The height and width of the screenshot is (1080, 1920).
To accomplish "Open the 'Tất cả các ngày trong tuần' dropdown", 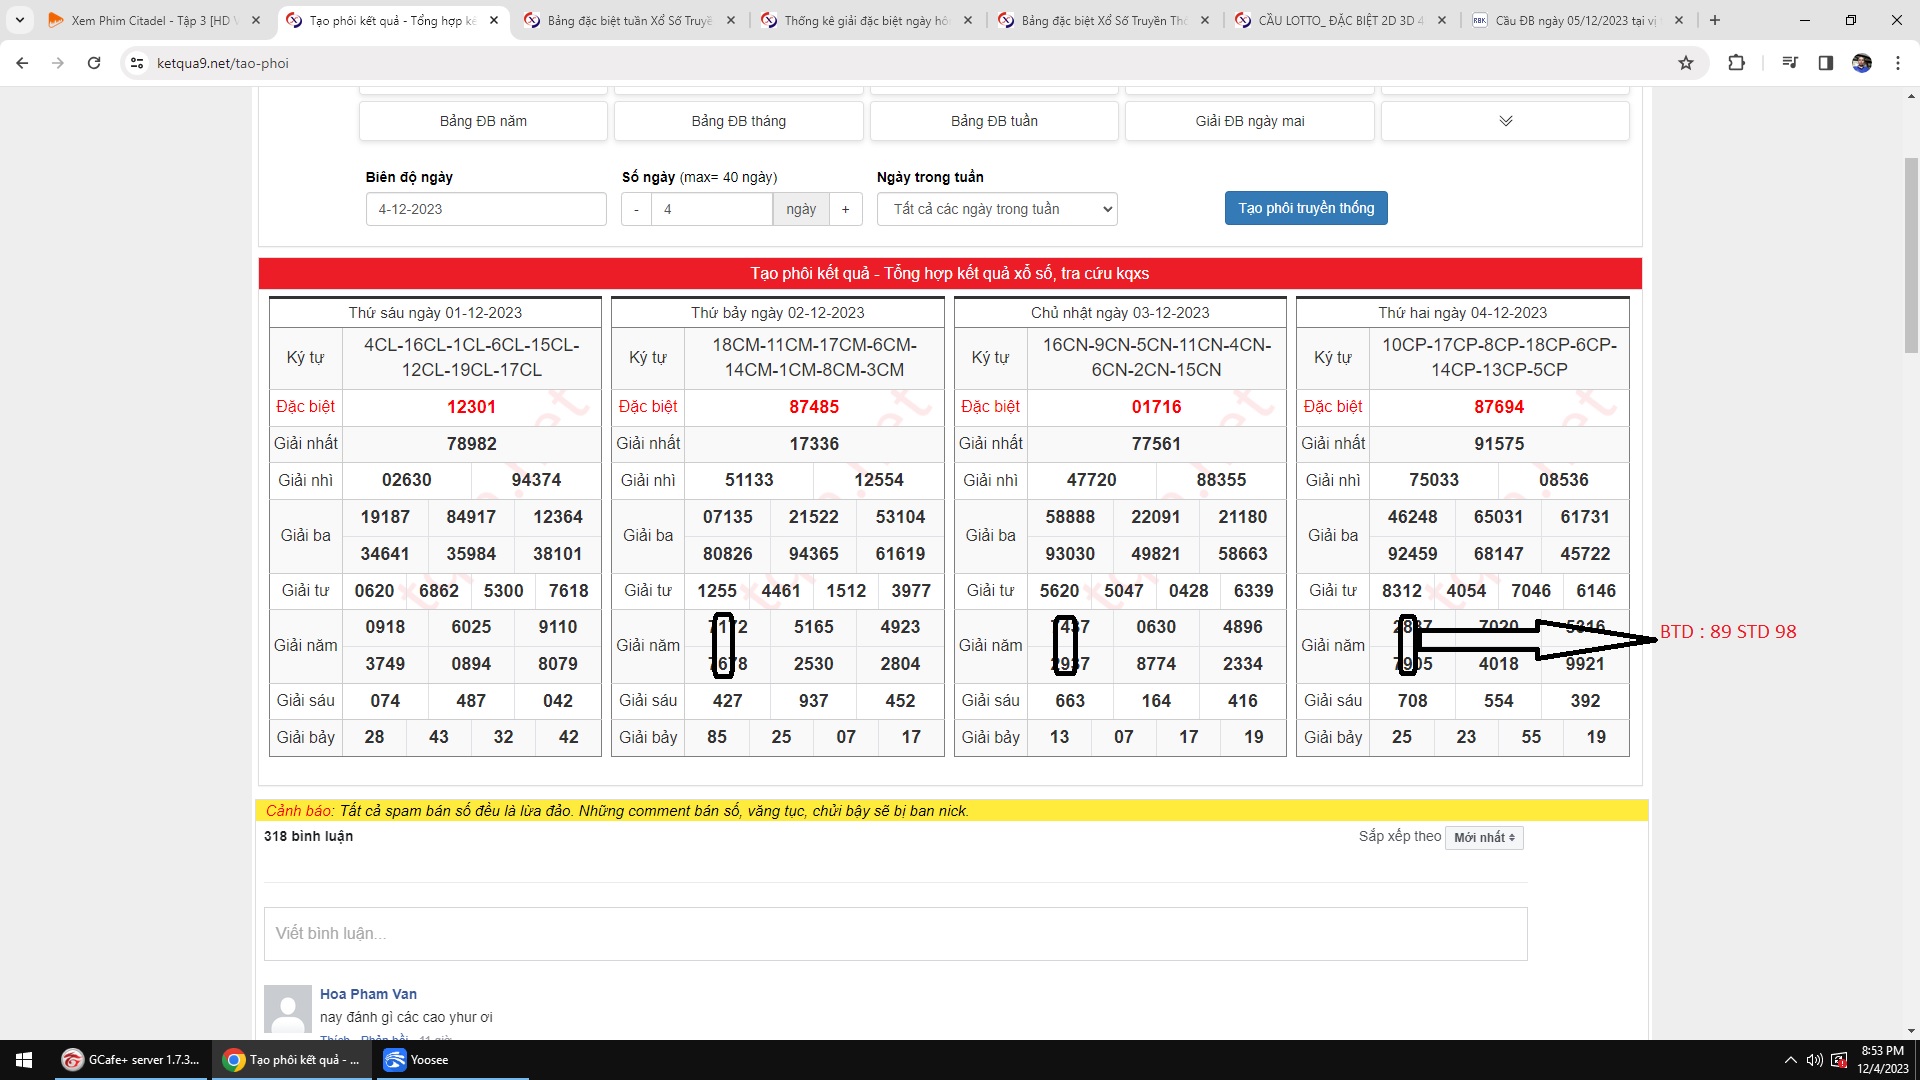I will point(996,209).
